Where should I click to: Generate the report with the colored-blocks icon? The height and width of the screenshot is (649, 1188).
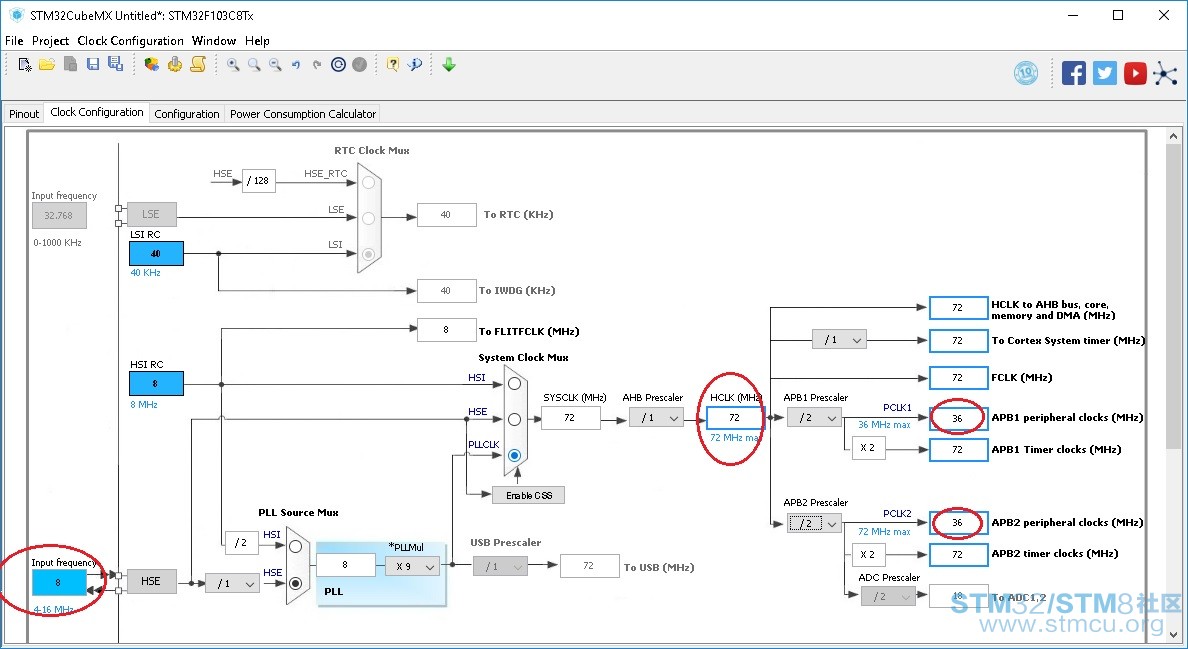(x=152, y=65)
